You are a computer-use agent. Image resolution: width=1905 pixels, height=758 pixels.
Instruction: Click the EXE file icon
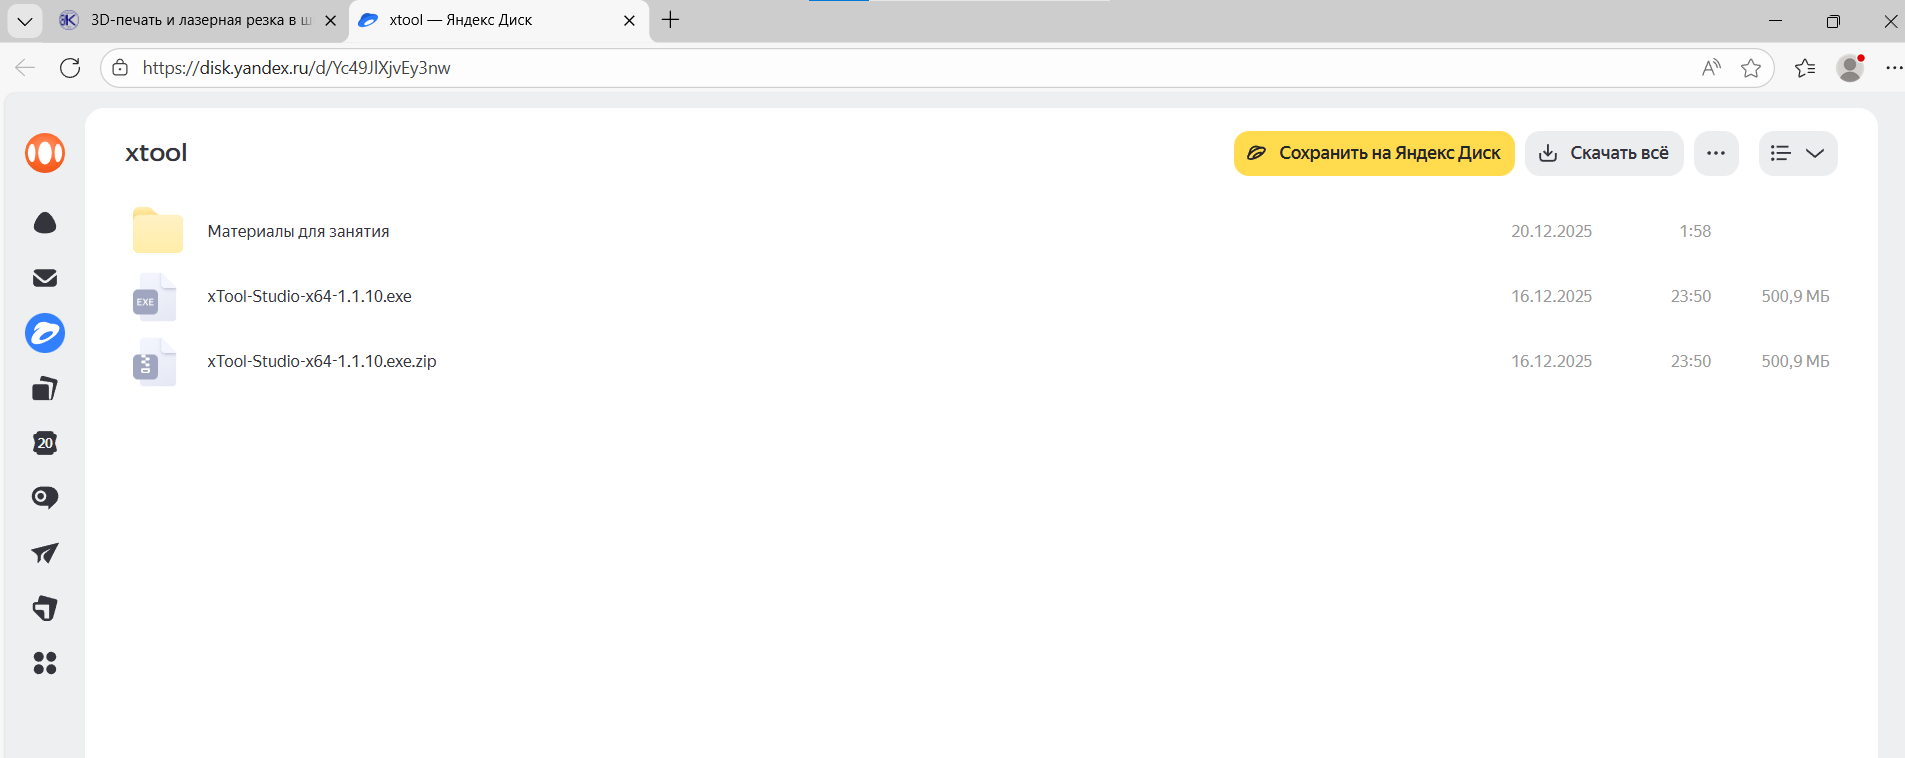[x=154, y=297]
